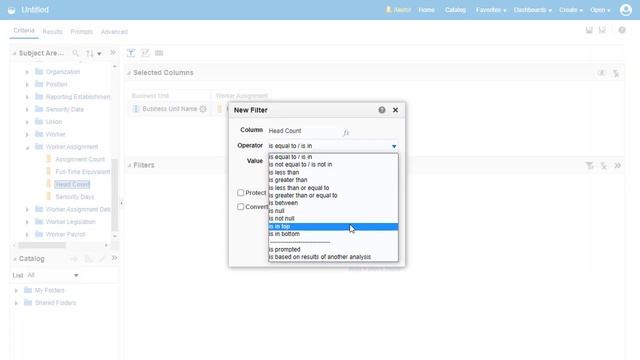The height and width of the screenshot is (360, 640).
Task: Open the Operator dropdown arrow
Action: [x=394, y=146]
